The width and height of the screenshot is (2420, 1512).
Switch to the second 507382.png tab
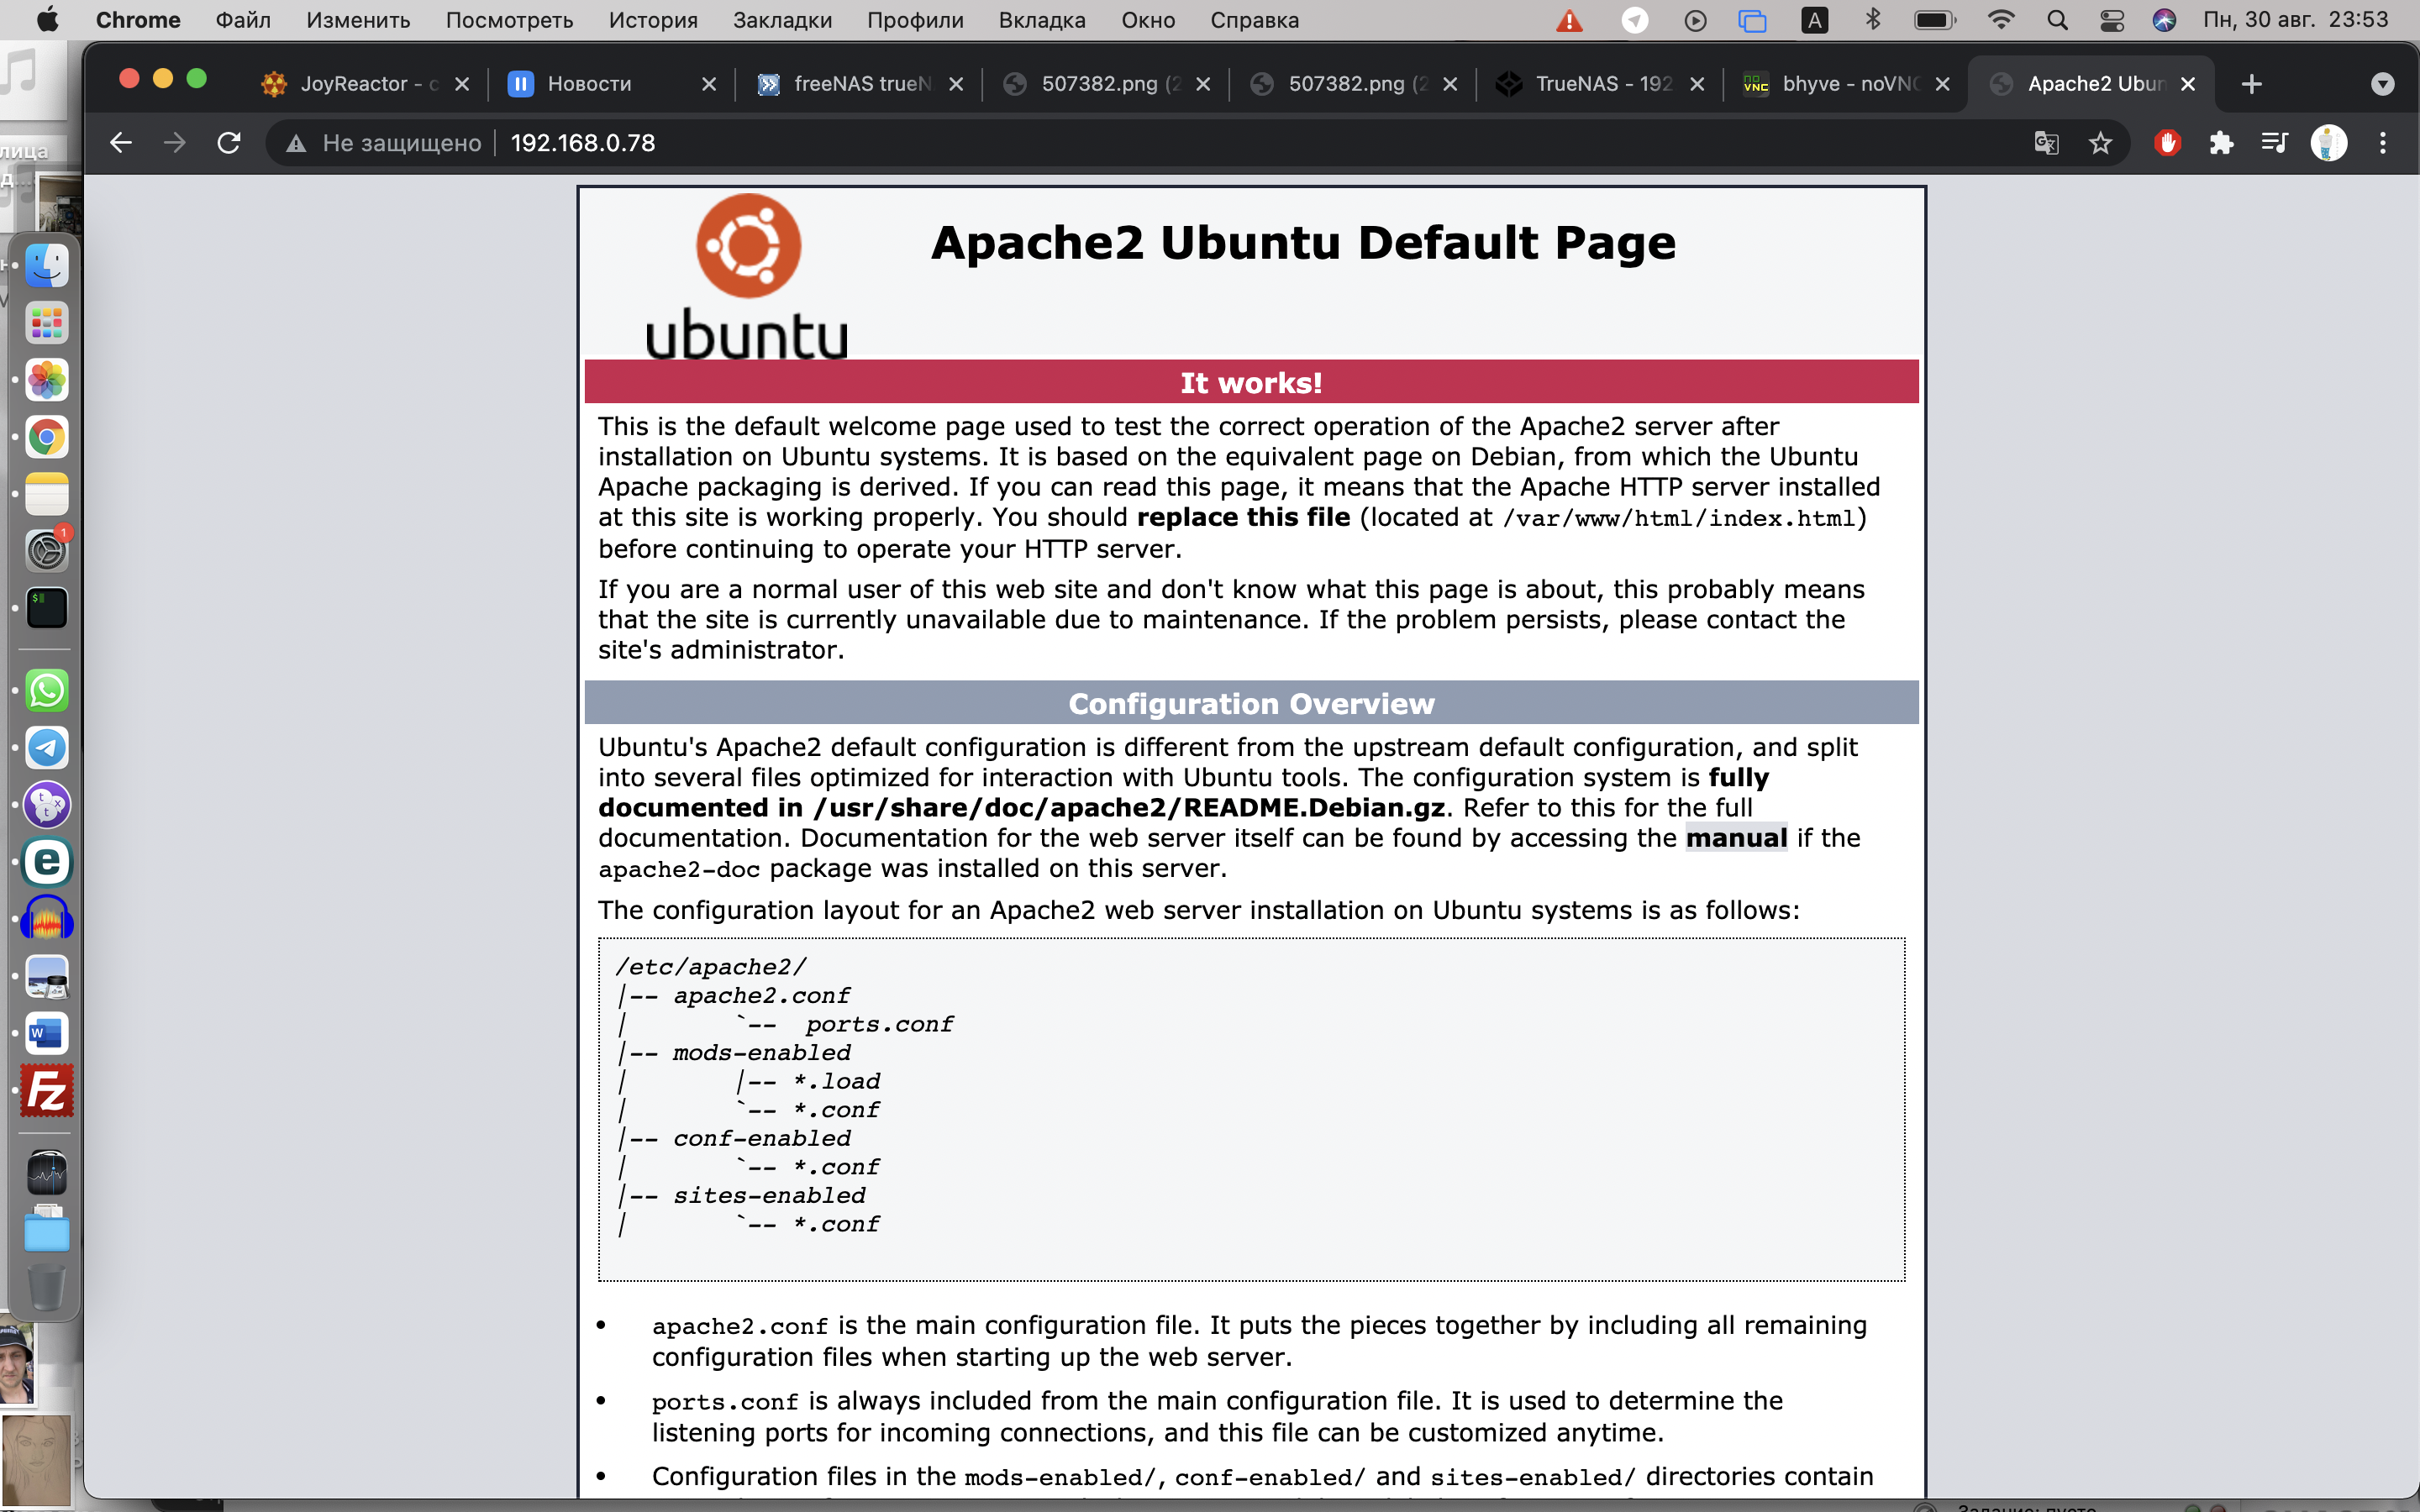(1352, 84)
